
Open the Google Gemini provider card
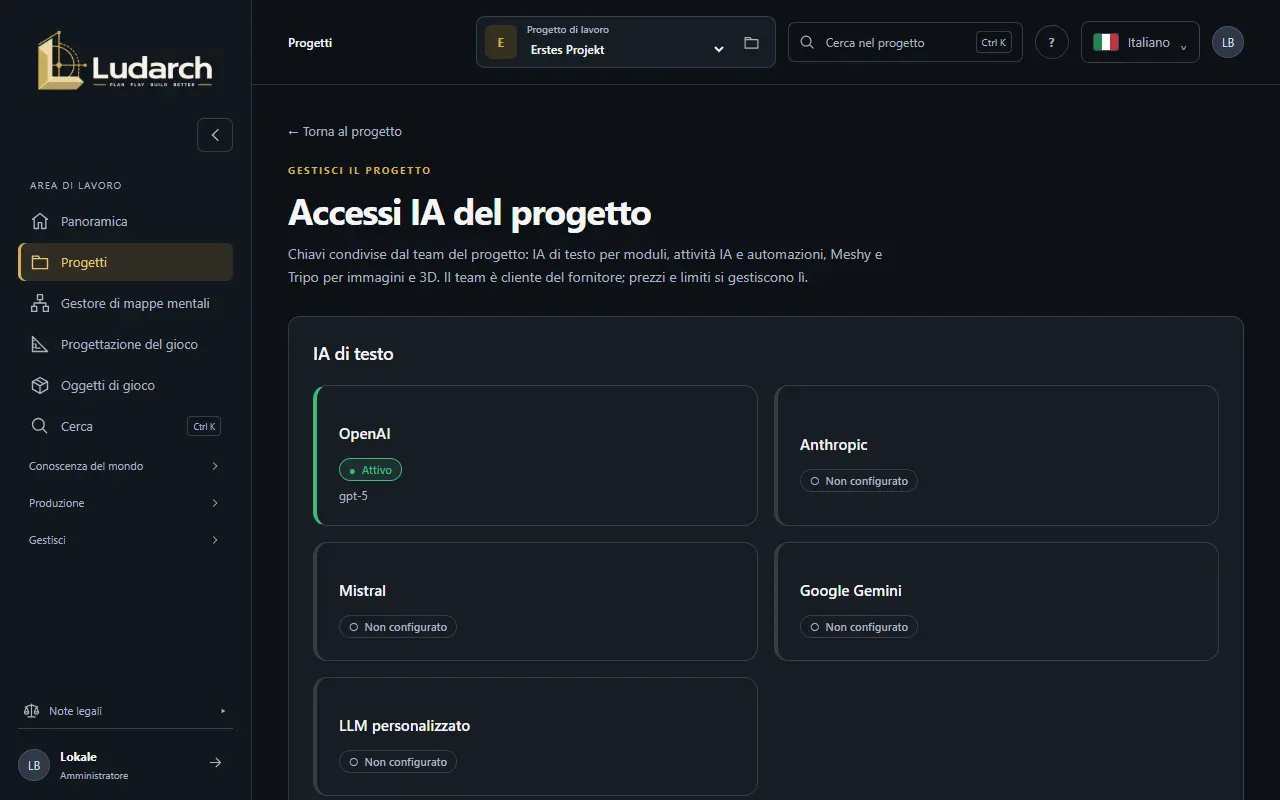click(997, 601)
